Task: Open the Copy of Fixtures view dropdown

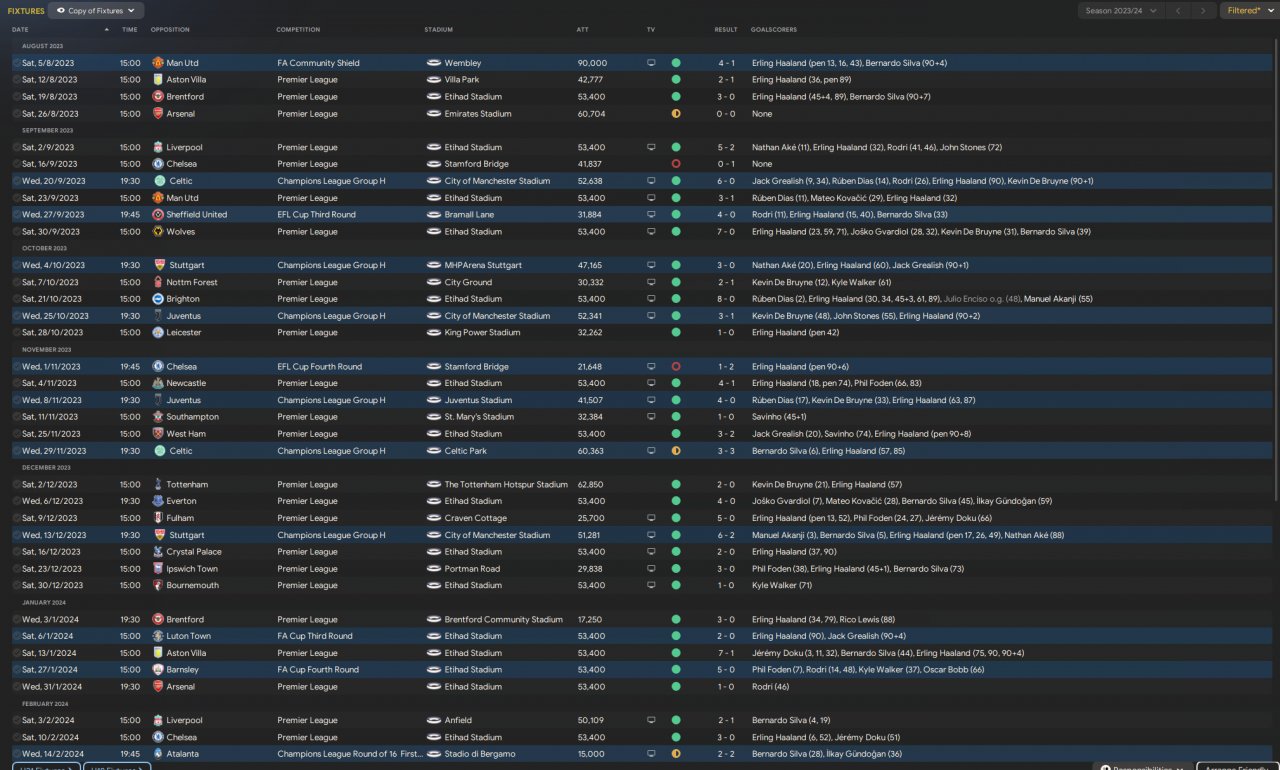Action: coord(97,10)
